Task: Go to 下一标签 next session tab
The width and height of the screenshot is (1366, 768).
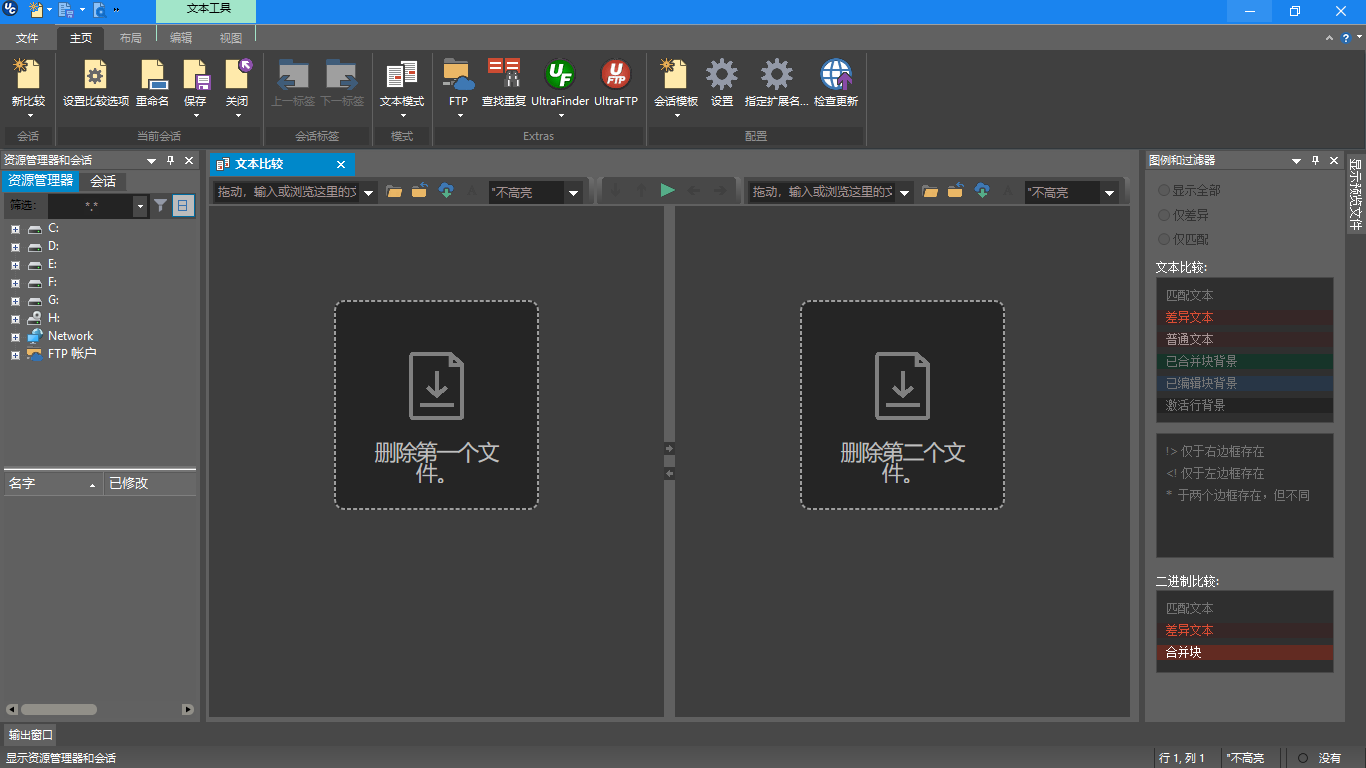Action: point(342,82)
